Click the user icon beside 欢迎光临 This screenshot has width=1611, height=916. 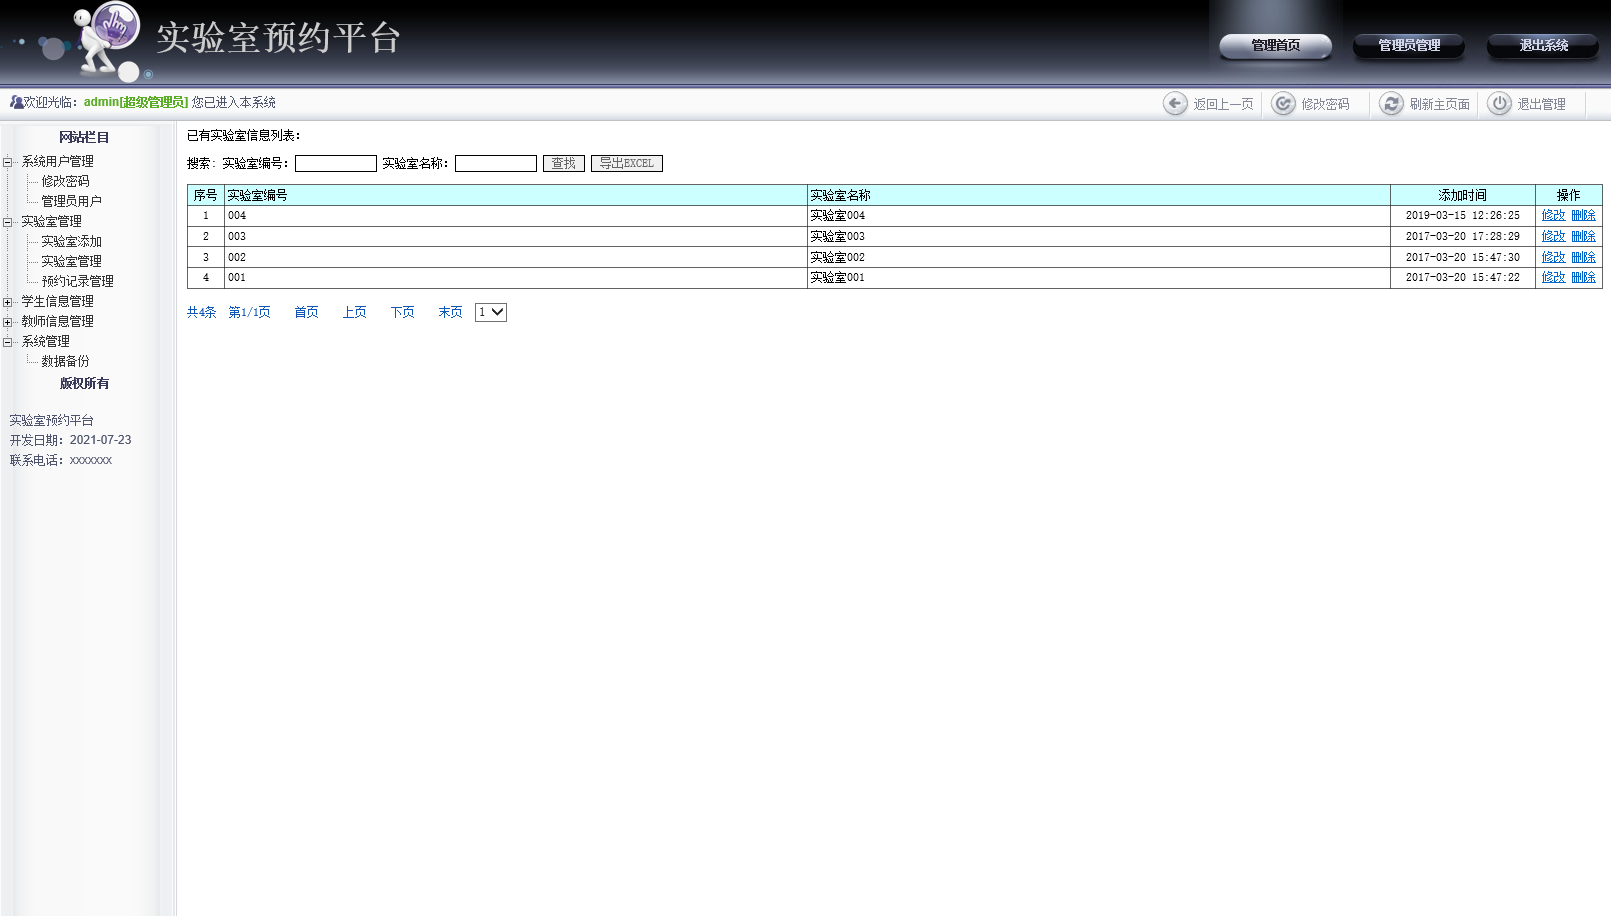tap(16, 102)
